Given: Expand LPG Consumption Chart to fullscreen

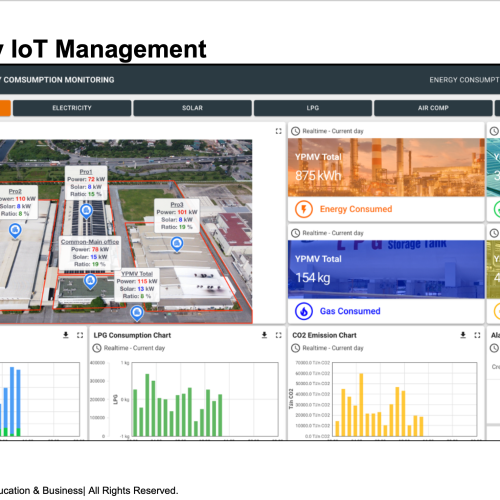Looking at the screenshot, I should [x=278, y=335].
